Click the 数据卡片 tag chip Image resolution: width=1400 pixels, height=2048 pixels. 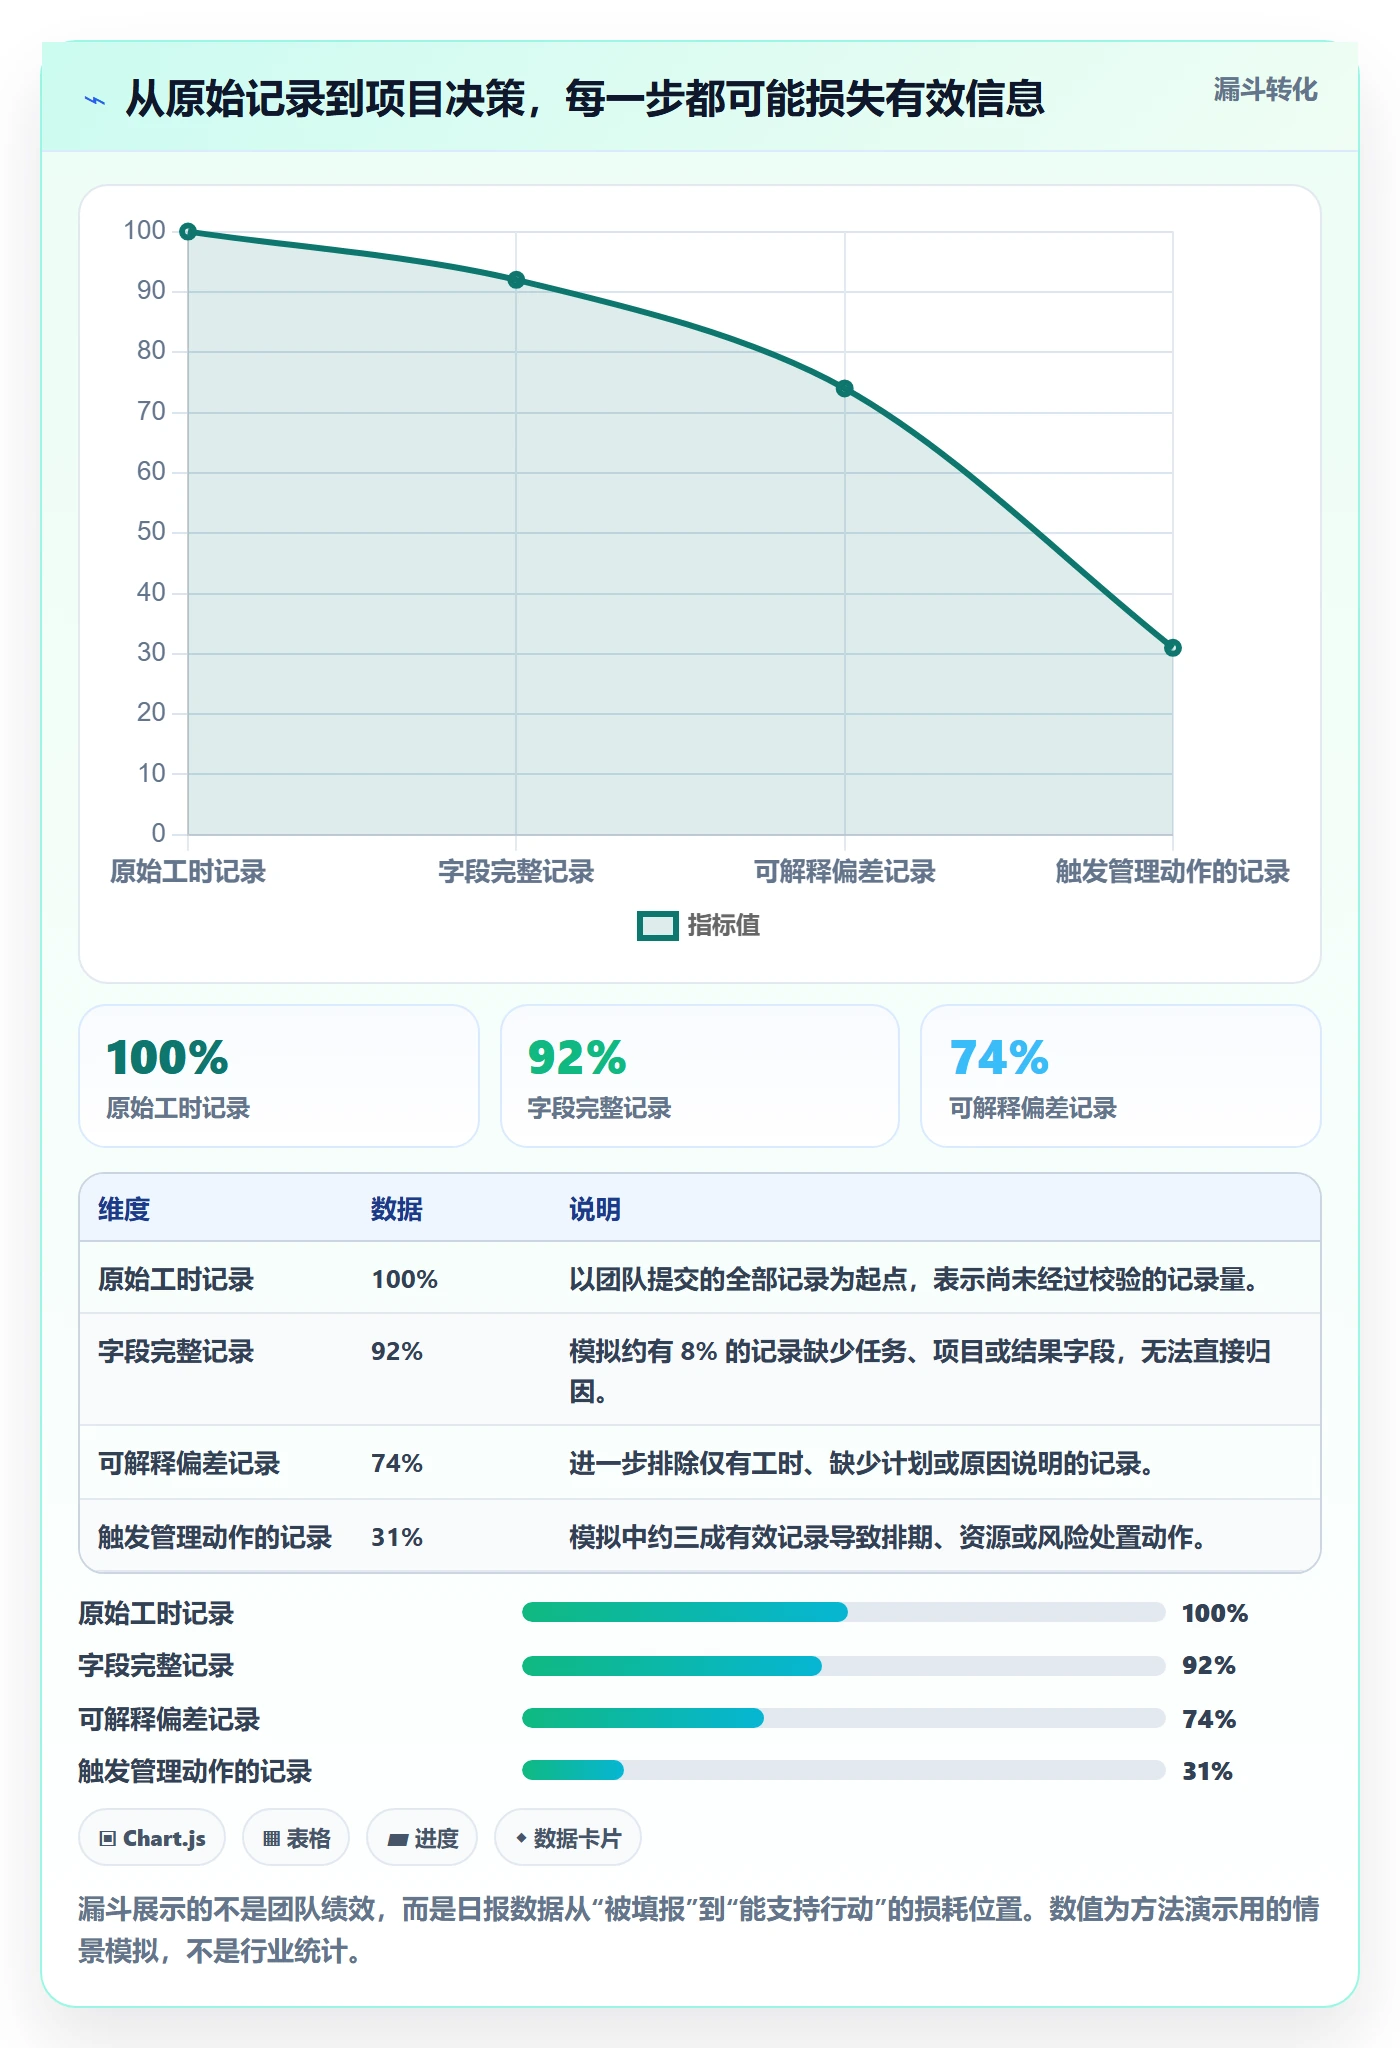(x=568, y=1838)
